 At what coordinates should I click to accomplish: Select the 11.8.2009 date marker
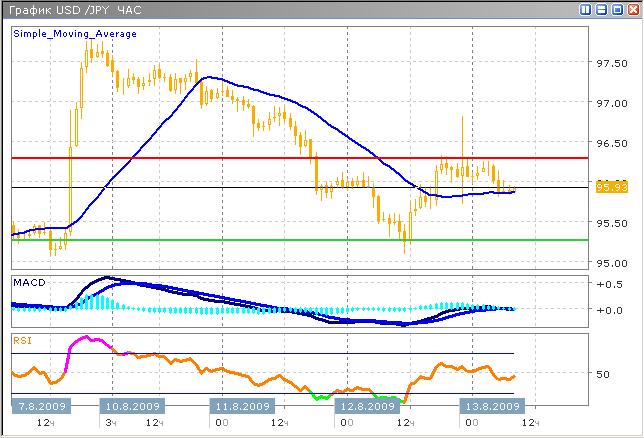[241, 407]
